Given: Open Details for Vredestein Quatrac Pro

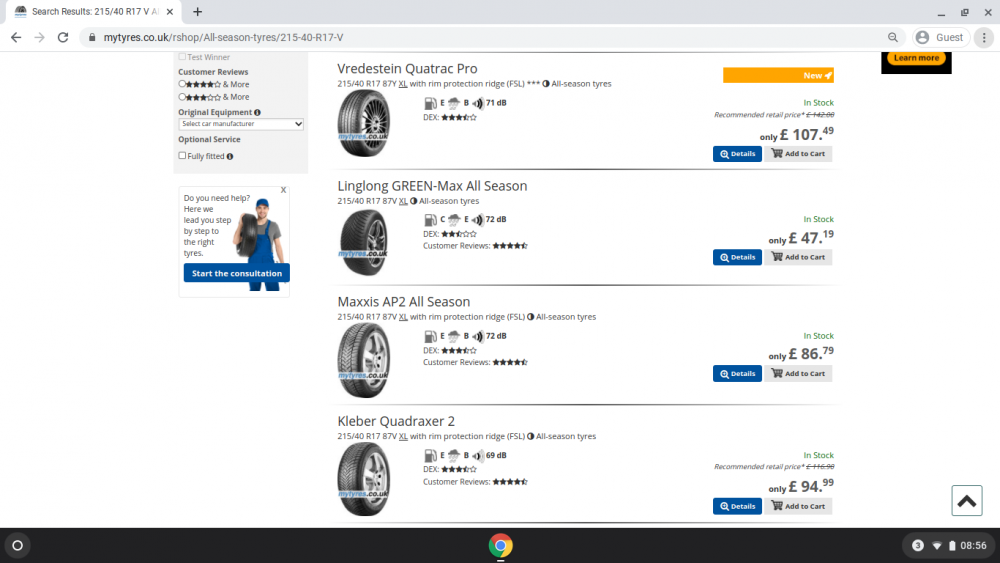Looking at the screenshot, I should [x=737, y=154].
